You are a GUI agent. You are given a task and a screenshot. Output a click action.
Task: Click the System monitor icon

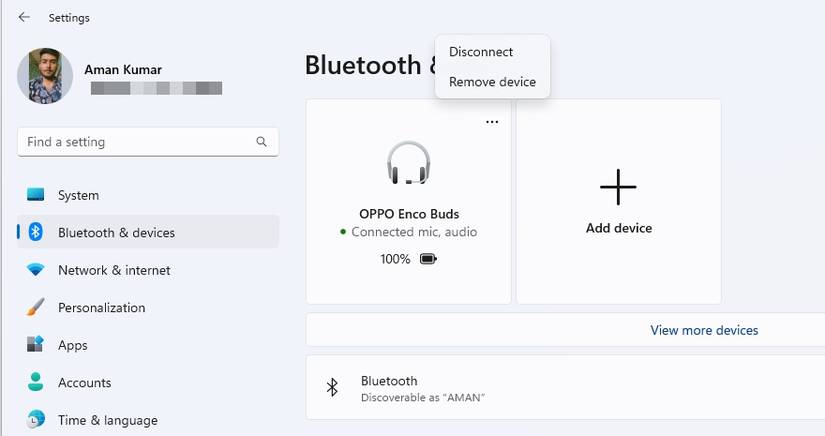click(36, 195)
